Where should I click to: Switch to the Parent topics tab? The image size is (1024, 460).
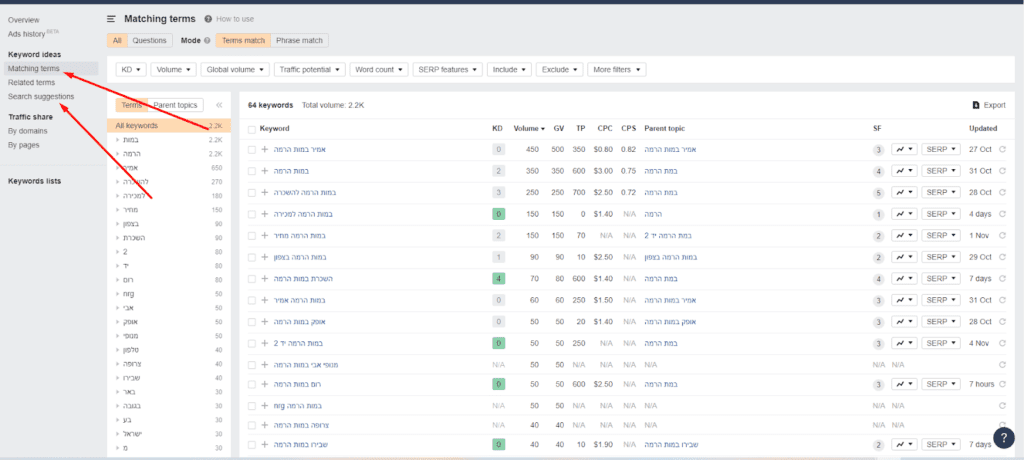pyautogui.click(x=176, y=105)
